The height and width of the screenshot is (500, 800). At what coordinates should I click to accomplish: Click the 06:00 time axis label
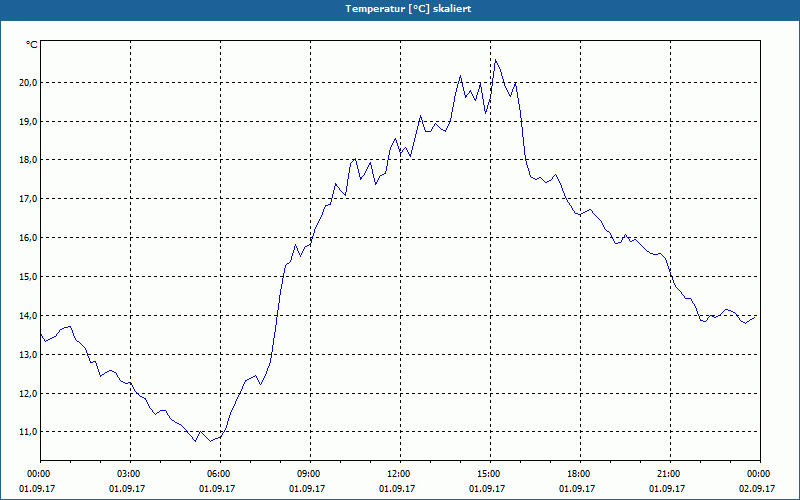point(220,474)
